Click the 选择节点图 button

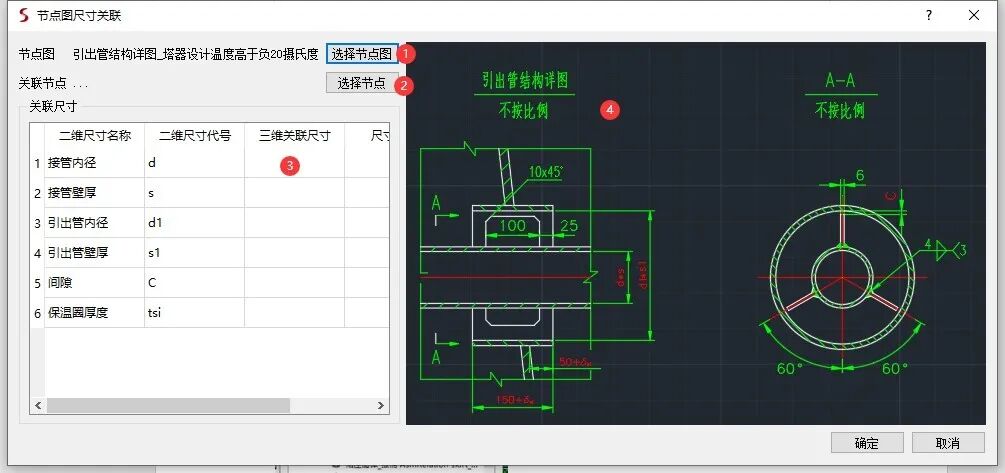[362, 54]
